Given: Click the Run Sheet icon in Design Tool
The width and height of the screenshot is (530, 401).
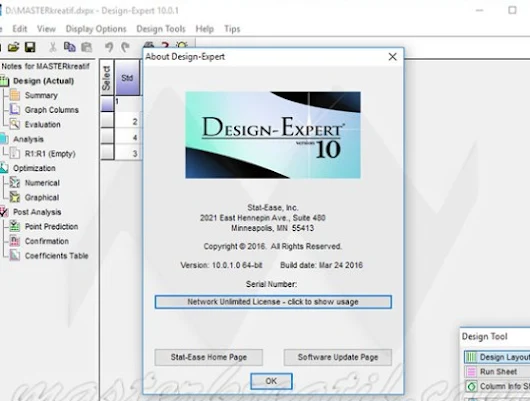Looking at the screenshot, I should pyautogui.click(x=471, y=372).
